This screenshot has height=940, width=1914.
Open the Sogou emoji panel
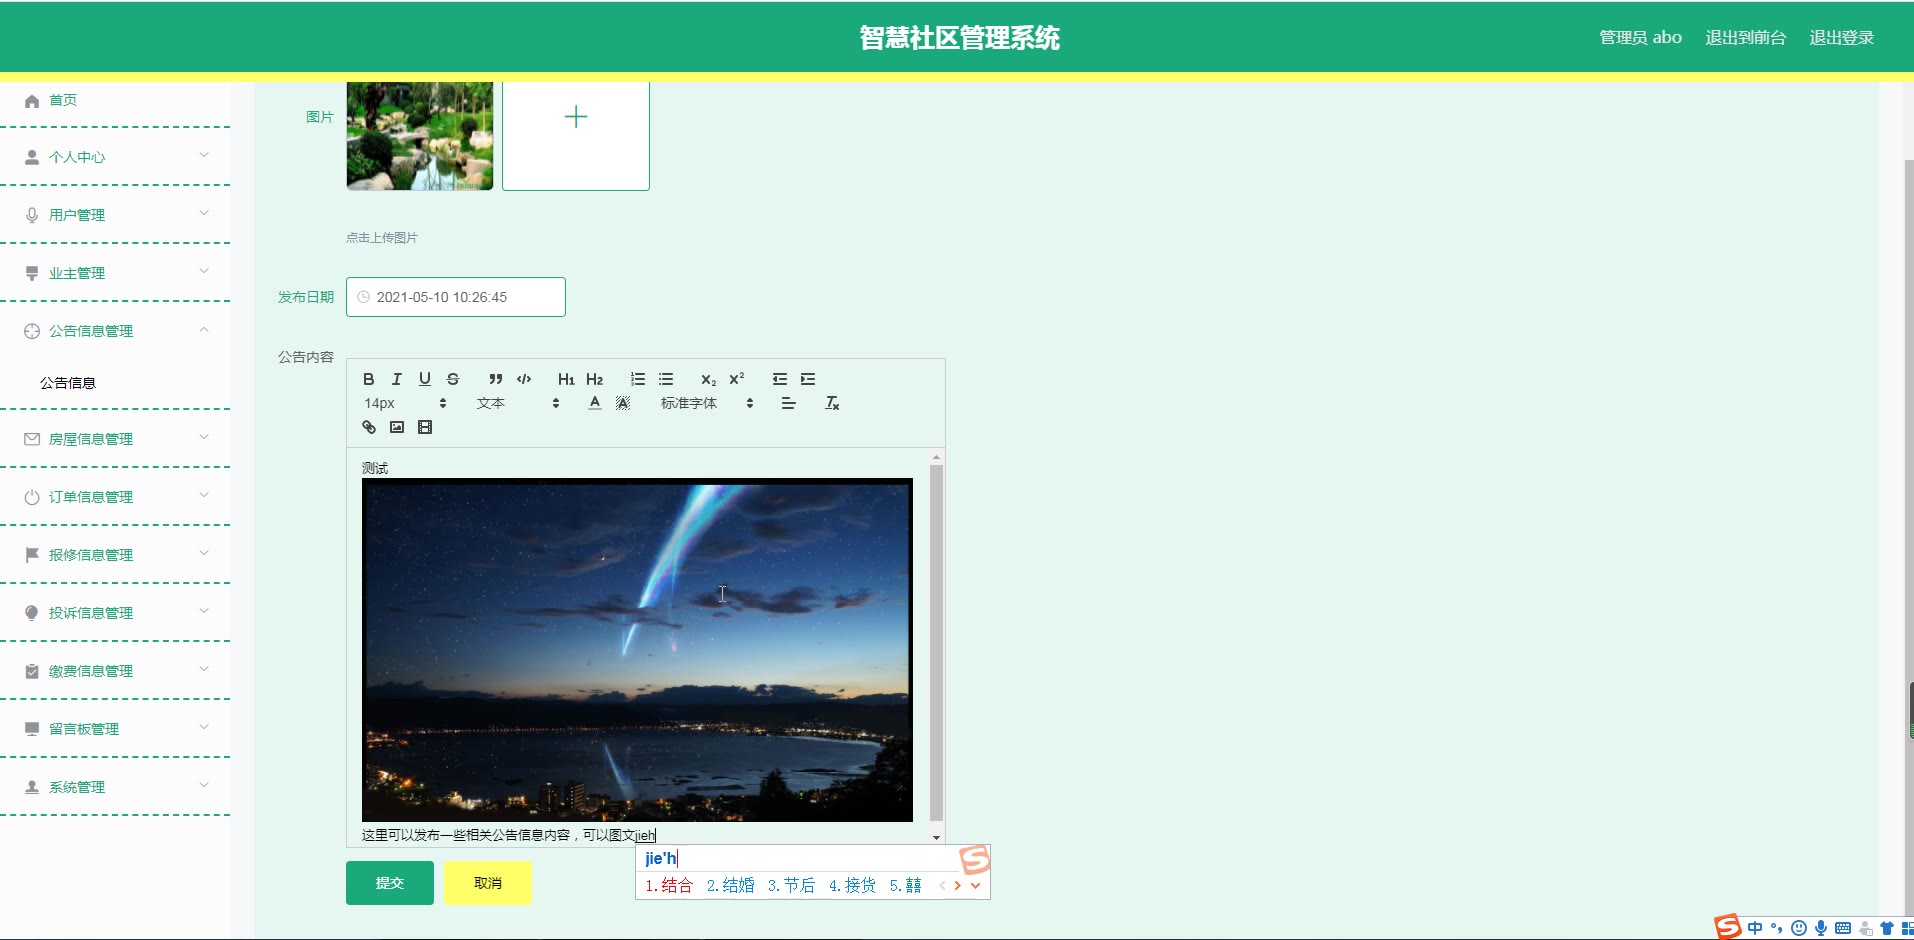[x=1799, y=928]
